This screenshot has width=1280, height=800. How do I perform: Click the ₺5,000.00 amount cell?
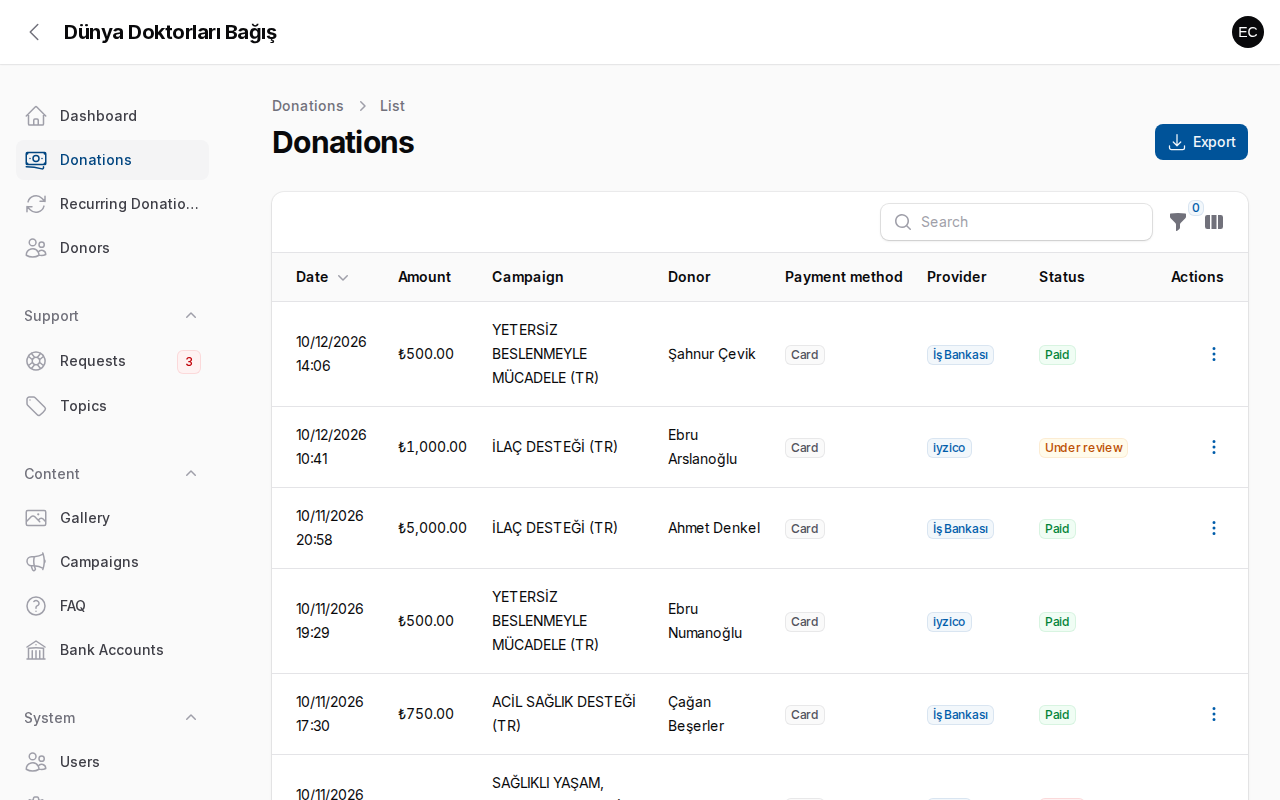[x=432, y=528]
